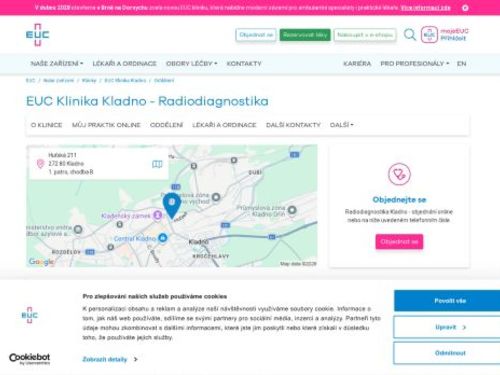
Task: Click the Kladno city label on map
Action: (x=199, y=242)
